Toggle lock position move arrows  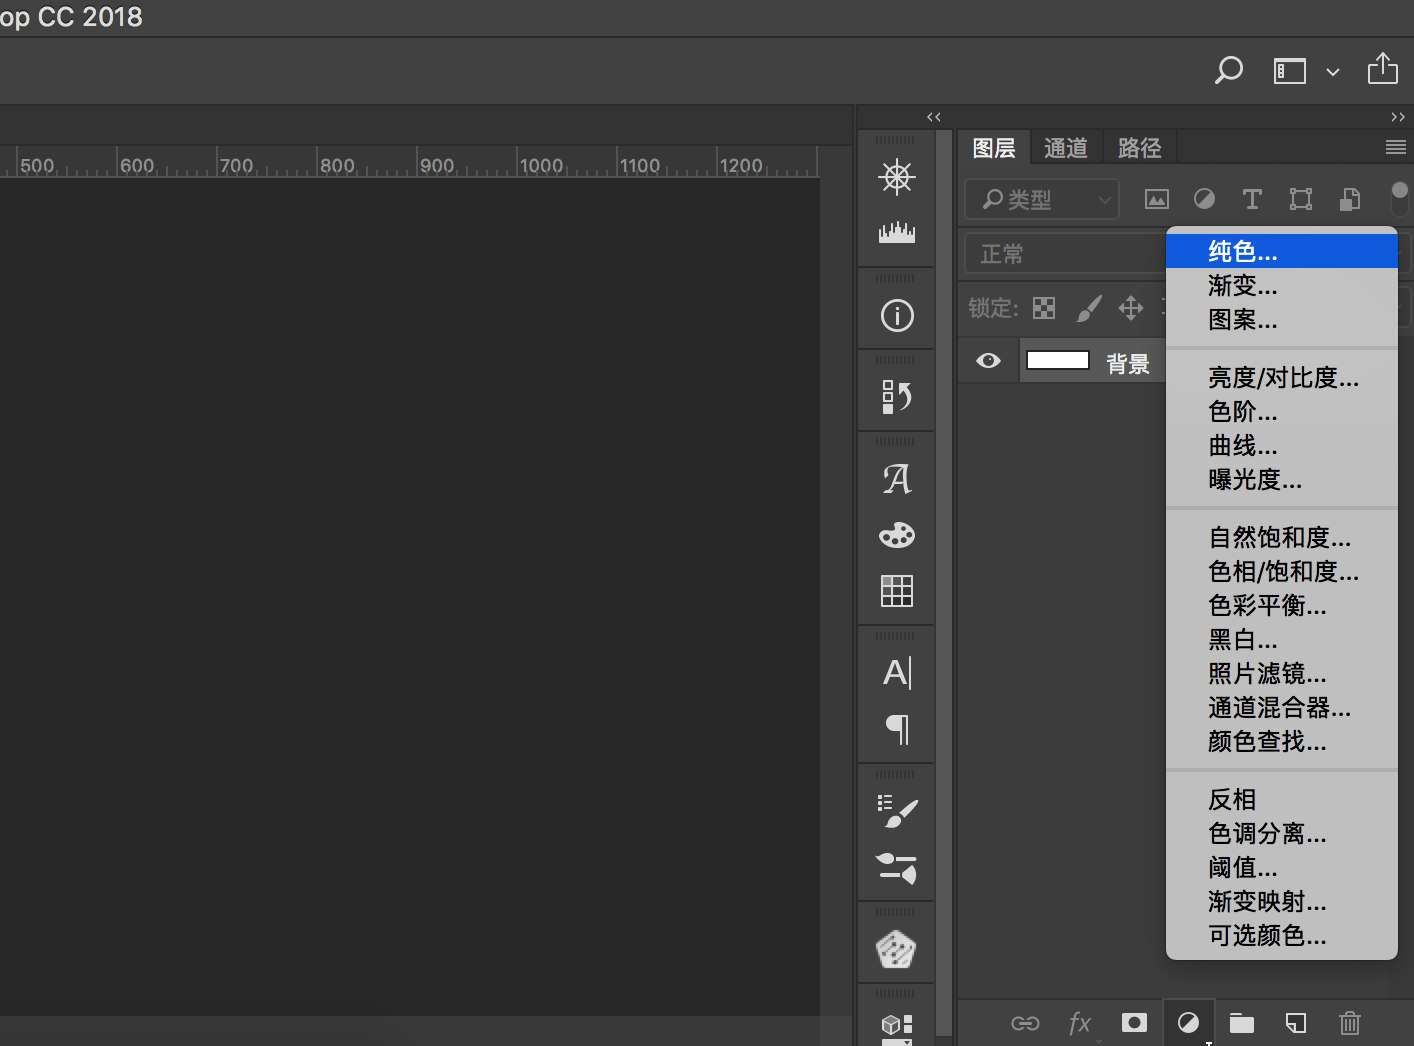1131,308
